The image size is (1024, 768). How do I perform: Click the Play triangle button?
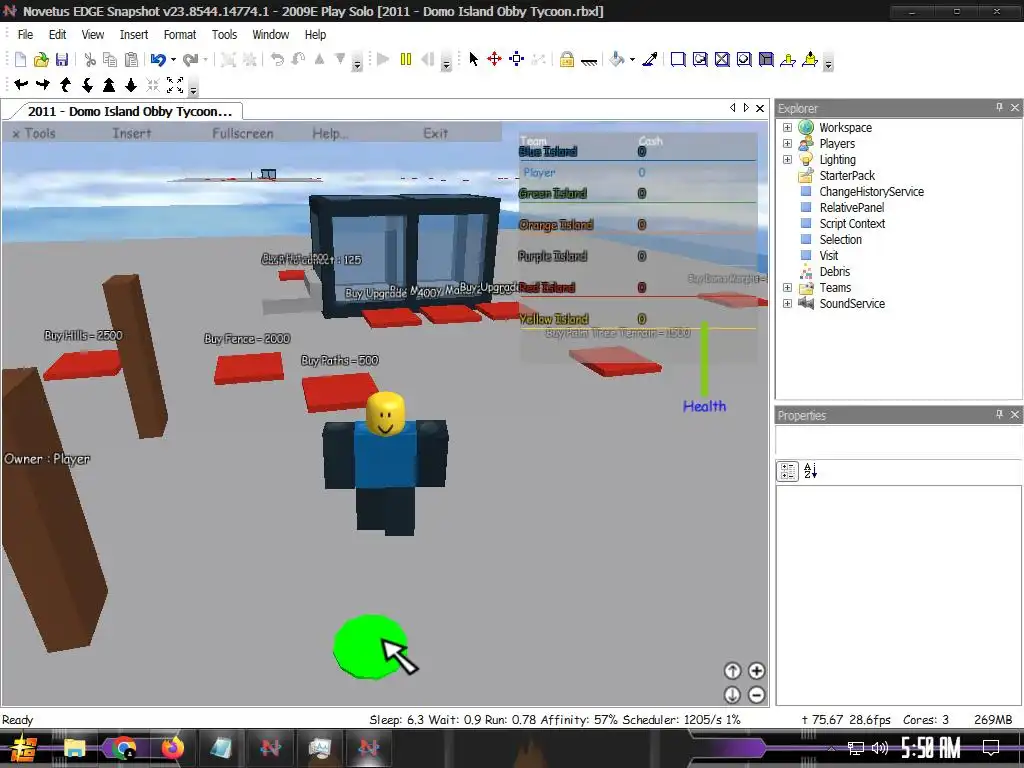(383, 59)
